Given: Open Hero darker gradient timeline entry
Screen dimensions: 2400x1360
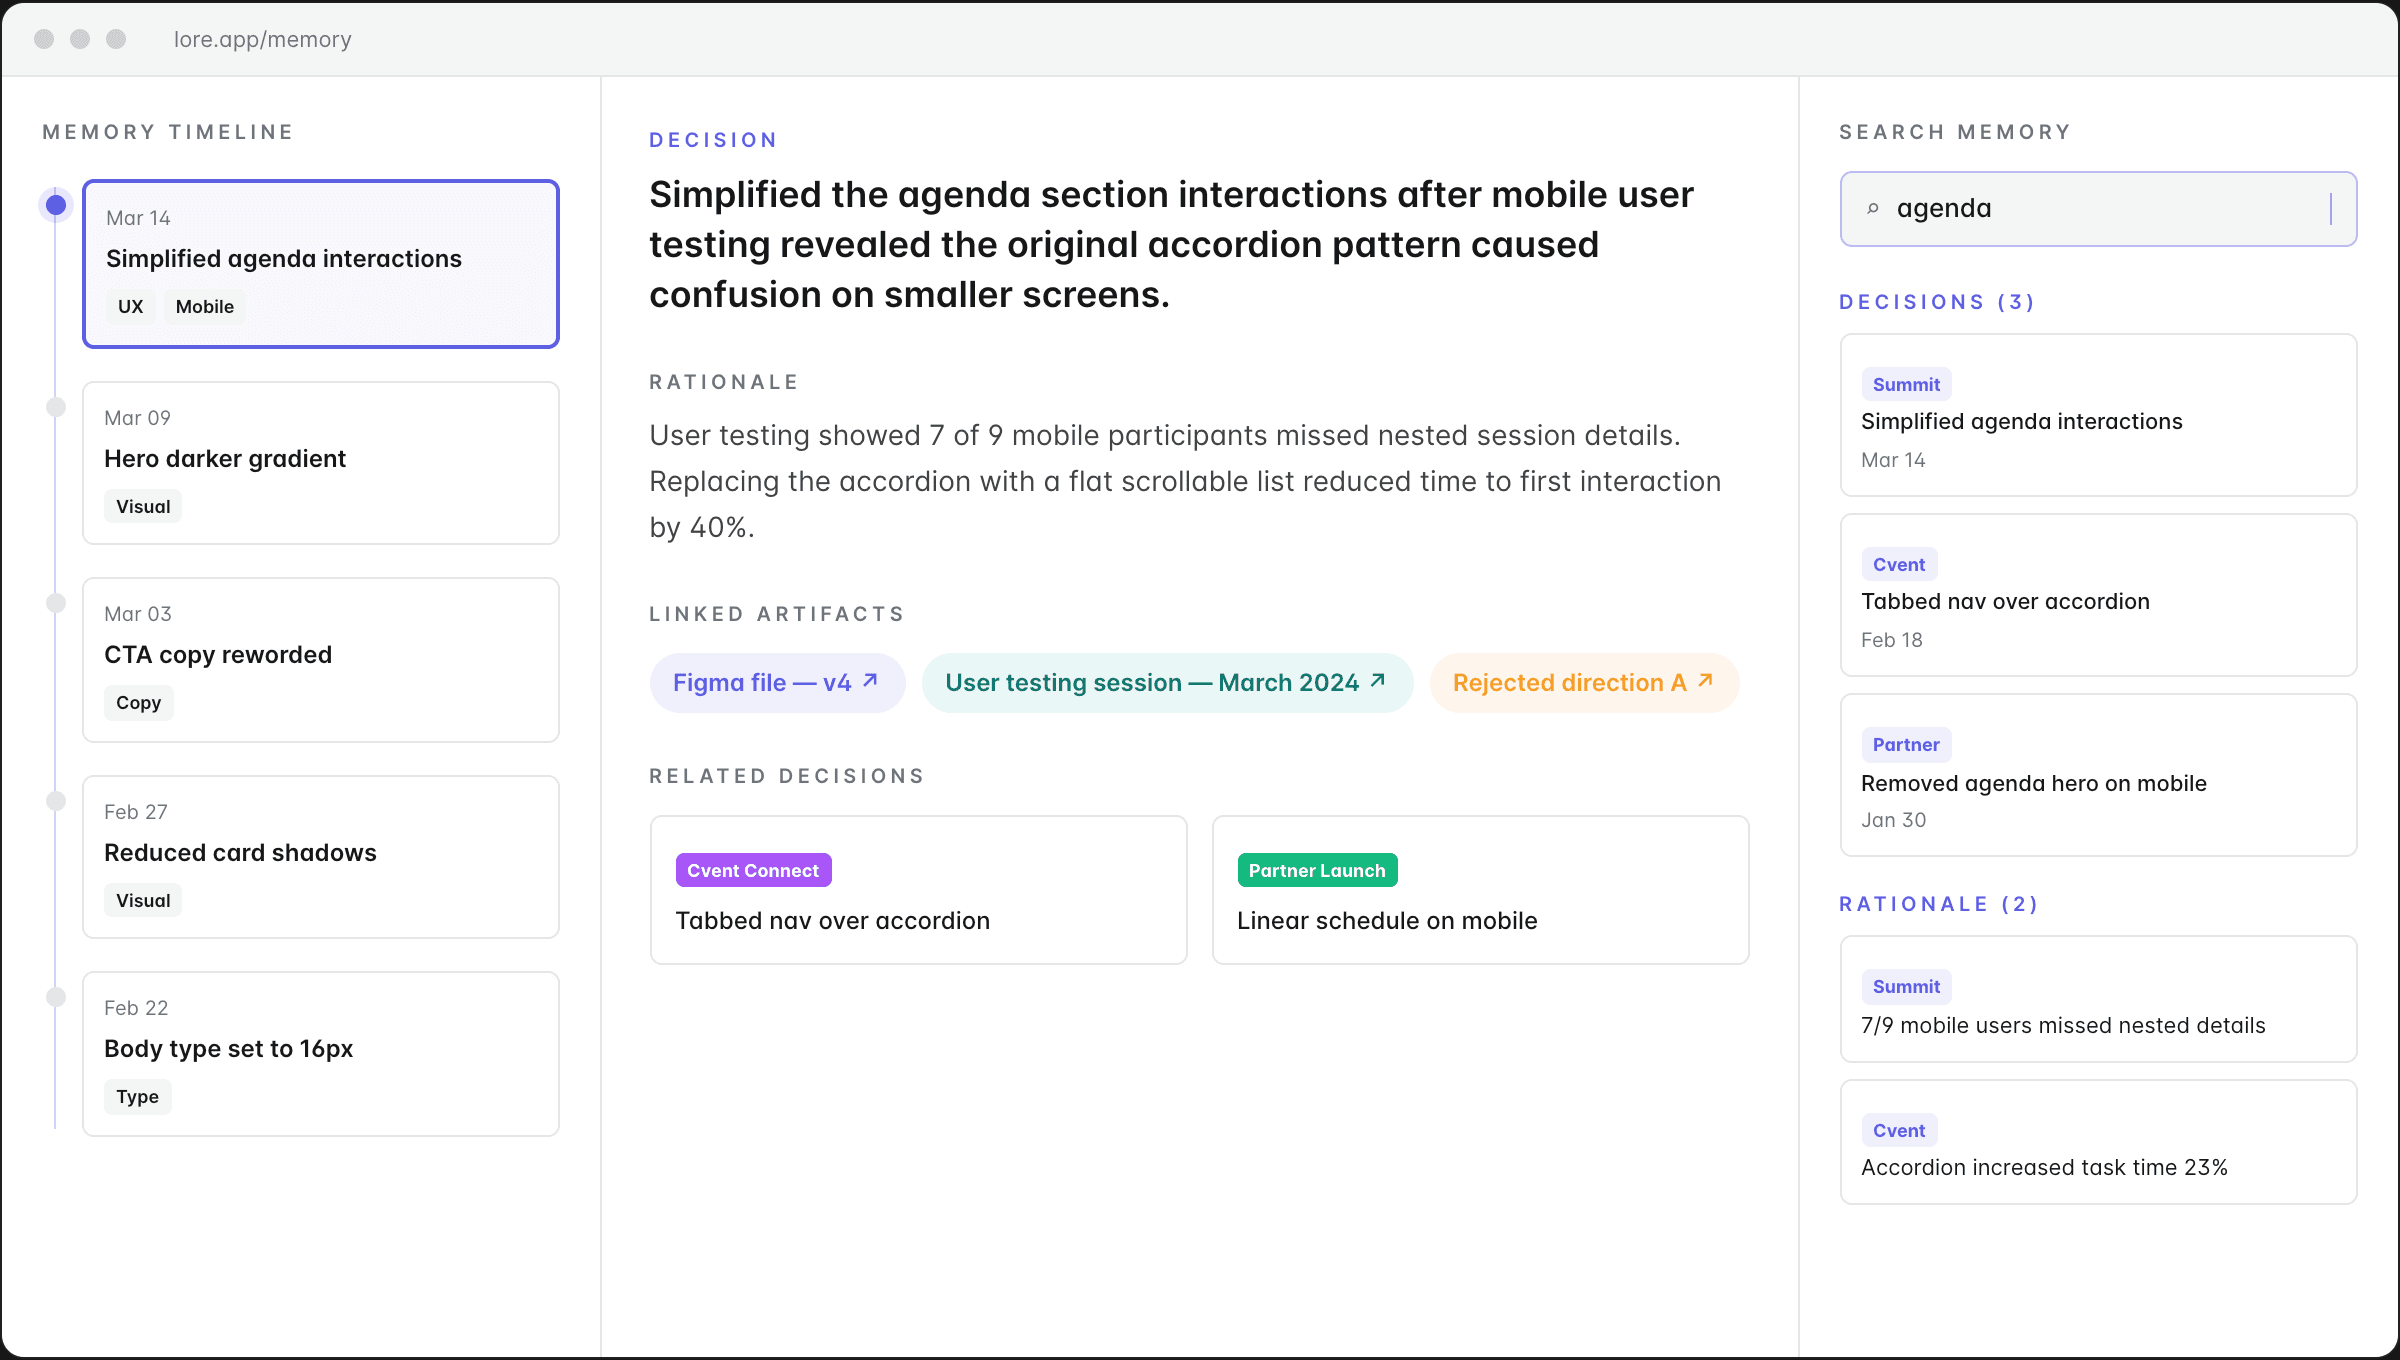Looking at the screenshot, I should coord(320,462).
